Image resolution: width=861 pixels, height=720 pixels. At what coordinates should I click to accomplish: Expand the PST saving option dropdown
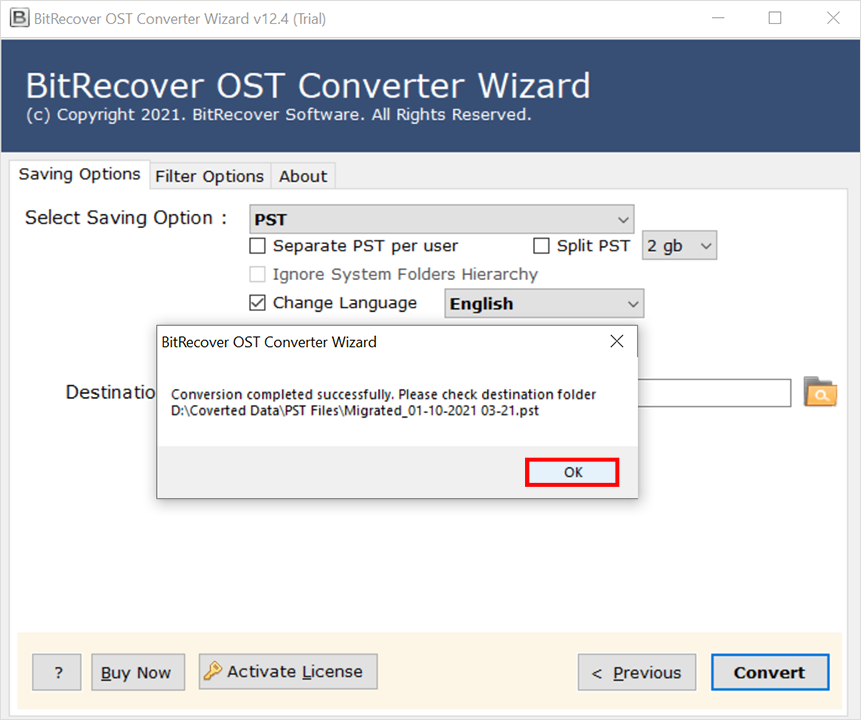(x=441, y=219)
